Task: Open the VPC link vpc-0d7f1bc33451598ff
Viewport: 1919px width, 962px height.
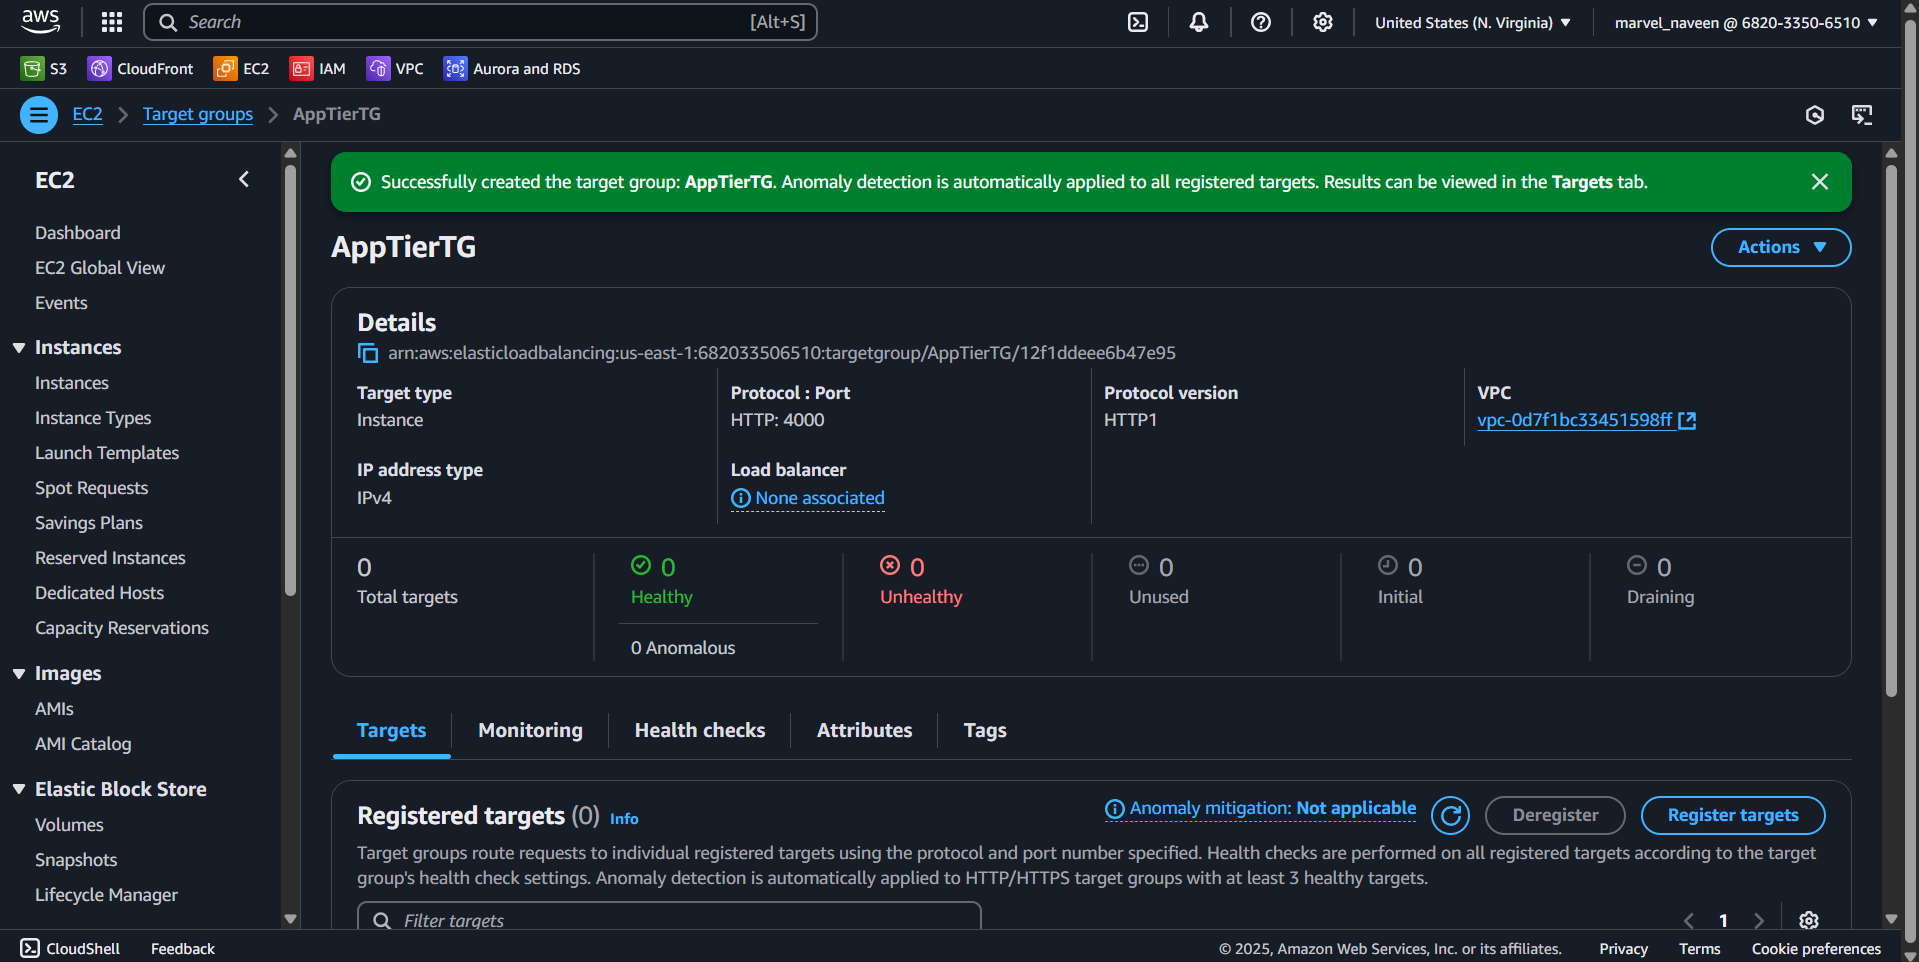Action: click(x=1586, y=420)
